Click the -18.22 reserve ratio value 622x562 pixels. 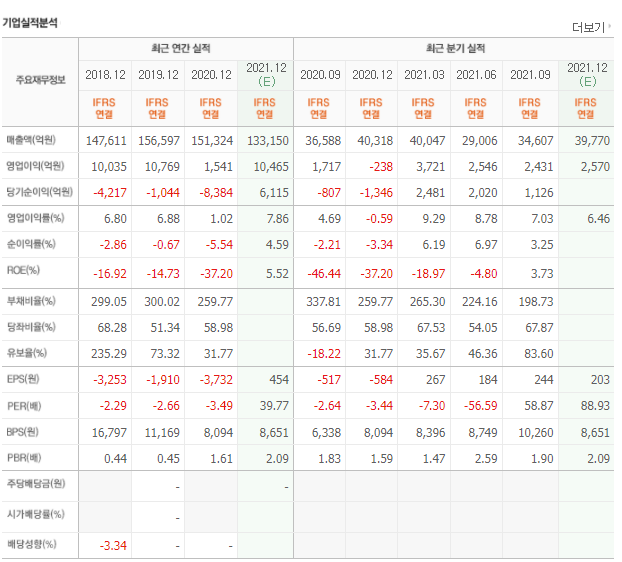(x=324, y=354)
